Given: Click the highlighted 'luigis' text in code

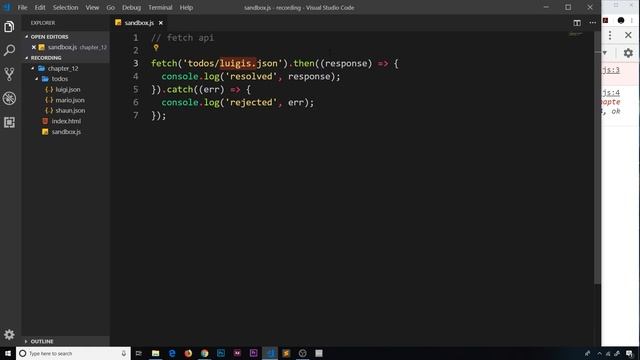Looking at the screenshot, I should click(x=238, y=63).
